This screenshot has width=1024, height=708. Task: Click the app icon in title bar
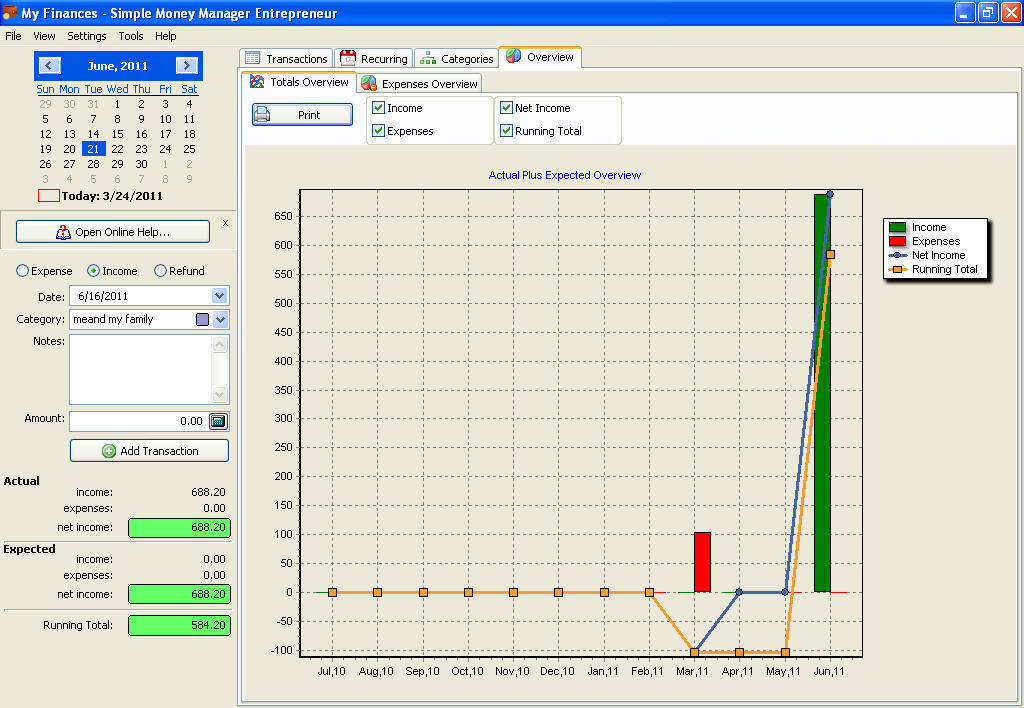pyautogui.click(x=9, y=12)
